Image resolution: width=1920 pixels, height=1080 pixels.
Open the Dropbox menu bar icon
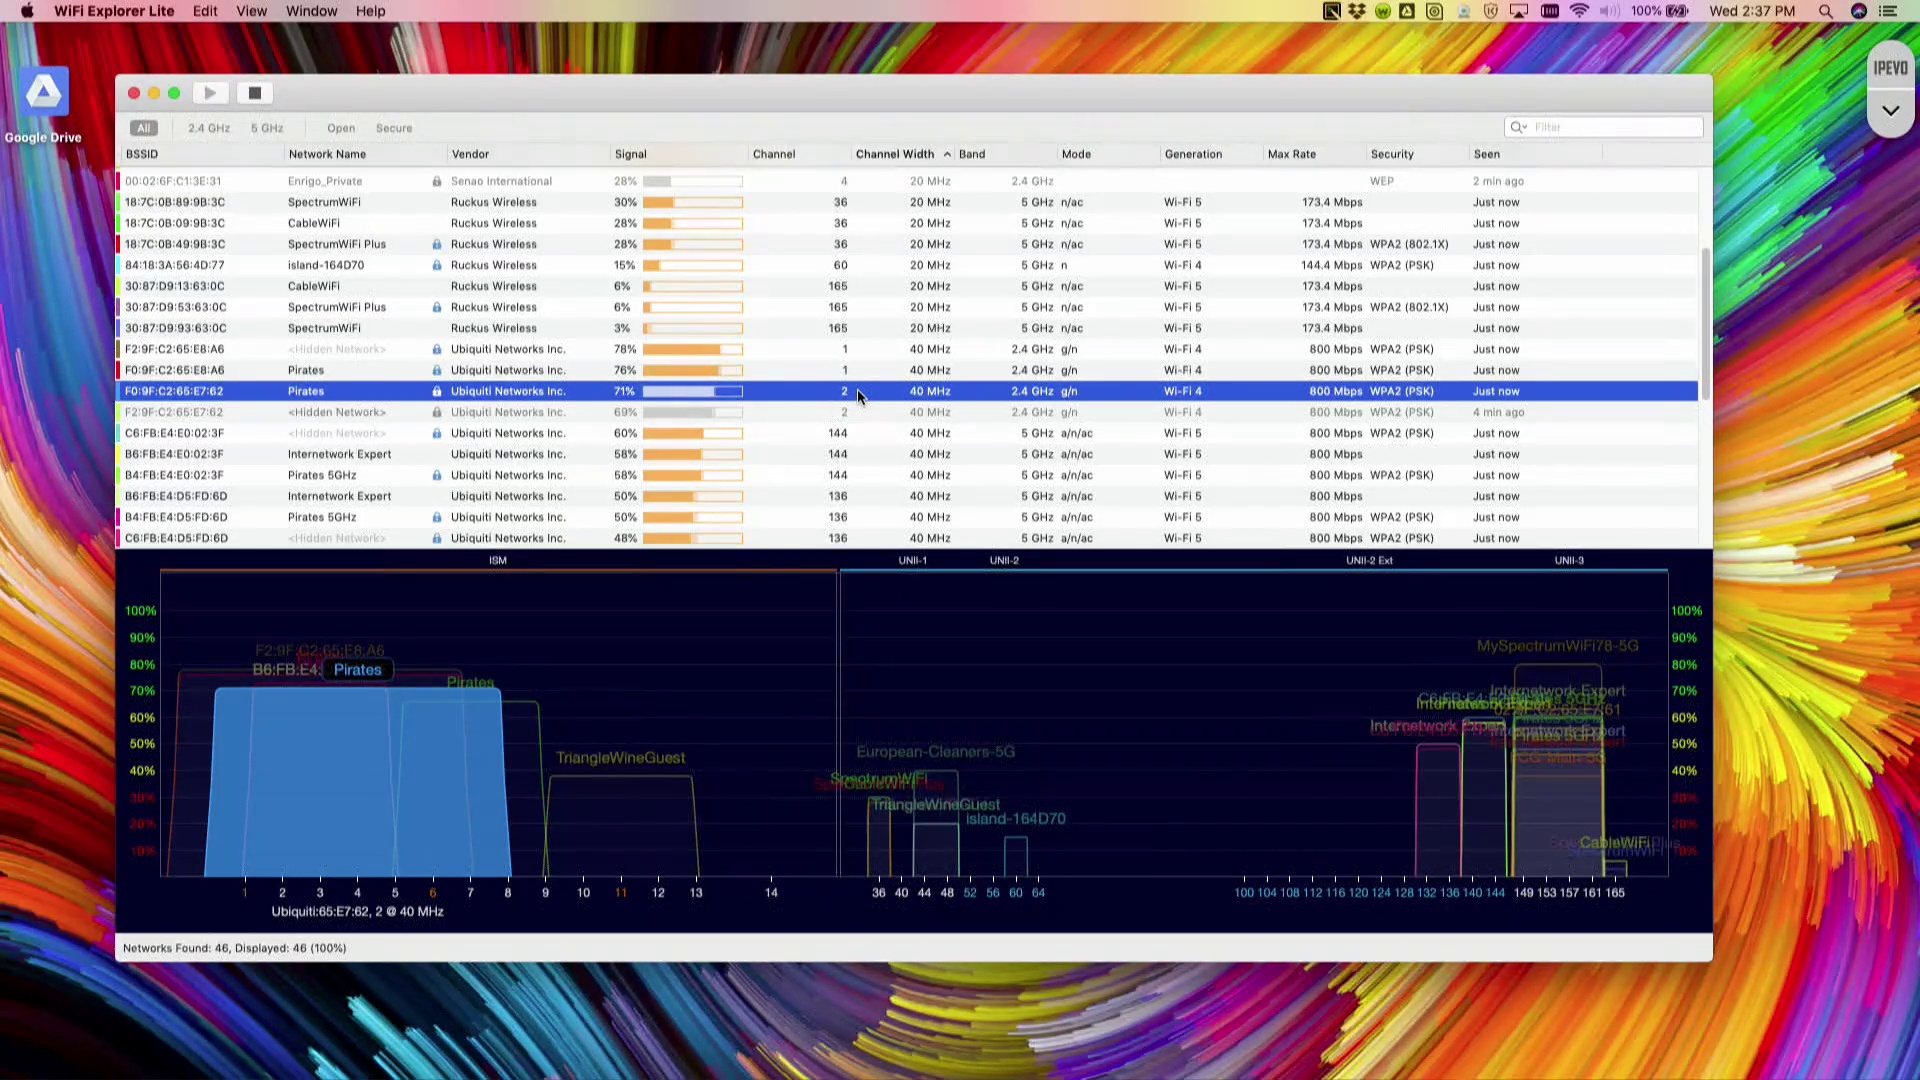(1357, 11)
